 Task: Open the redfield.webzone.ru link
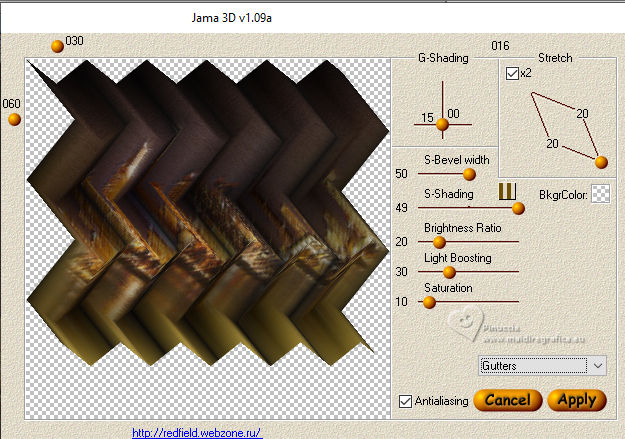(197, 433)
